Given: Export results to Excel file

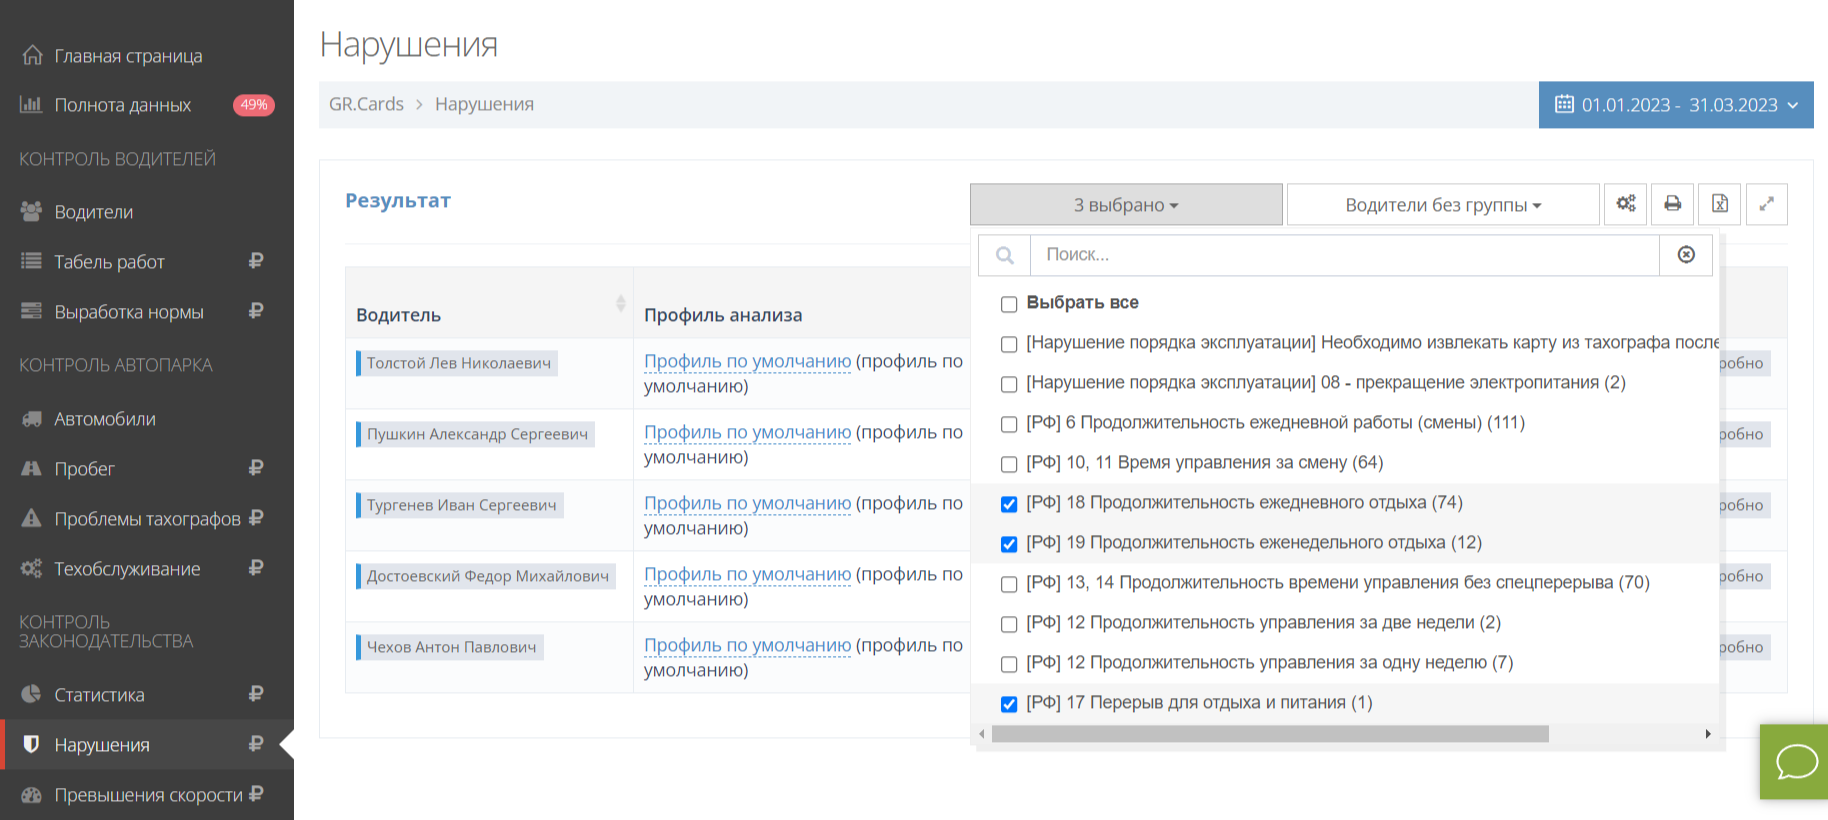Looking at the screenshot, I should tap(1720, 204).
